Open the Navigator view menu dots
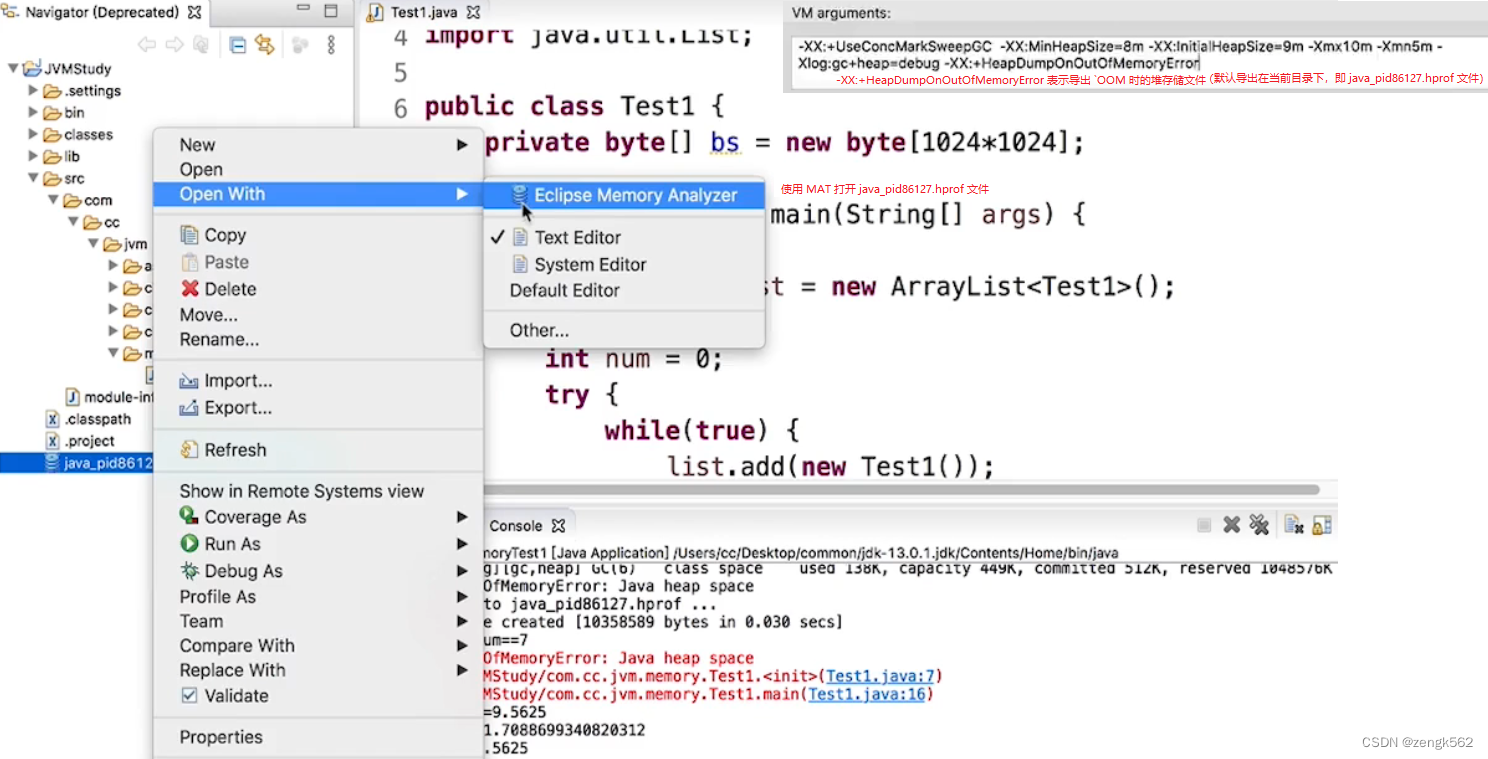Screen dimensions: 1488x759 332,44
